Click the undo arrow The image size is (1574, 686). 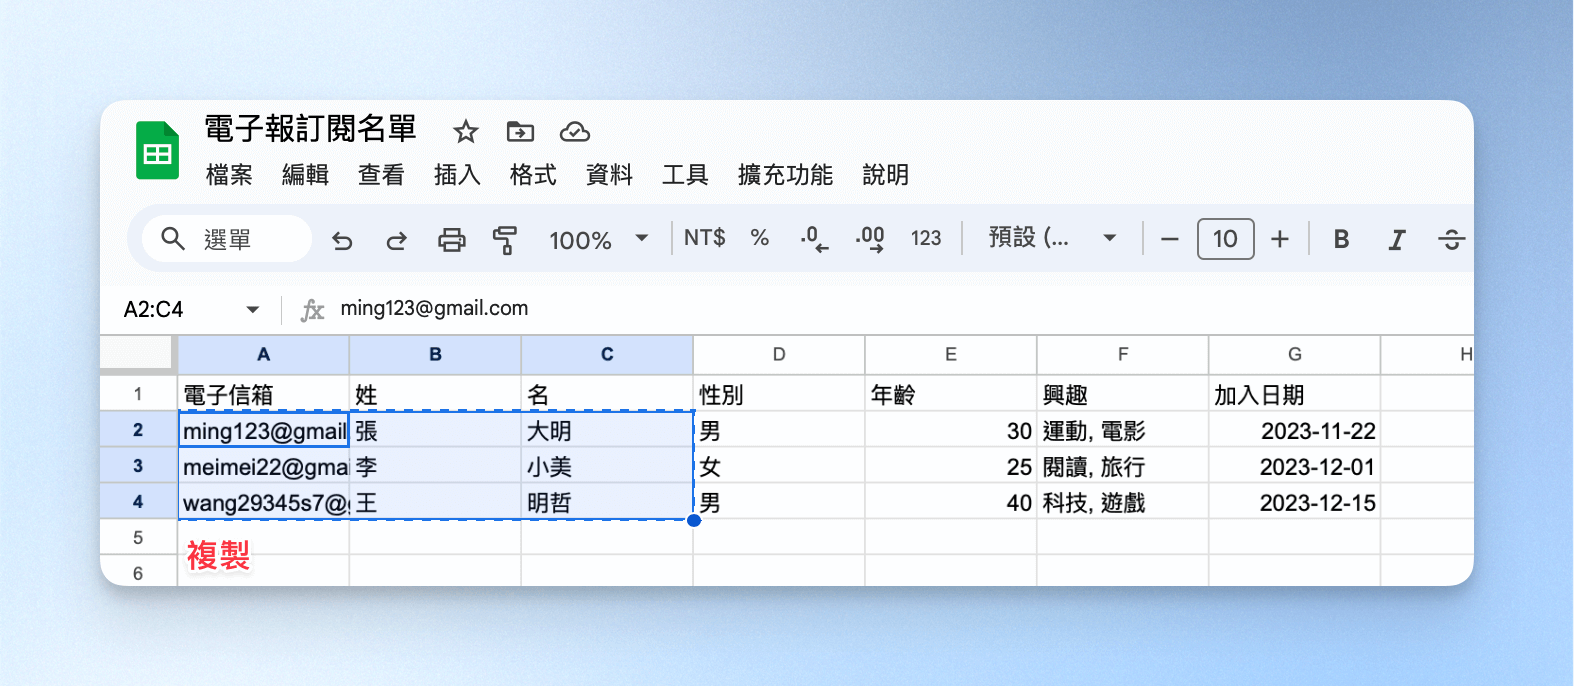click(x=342, y=240)
